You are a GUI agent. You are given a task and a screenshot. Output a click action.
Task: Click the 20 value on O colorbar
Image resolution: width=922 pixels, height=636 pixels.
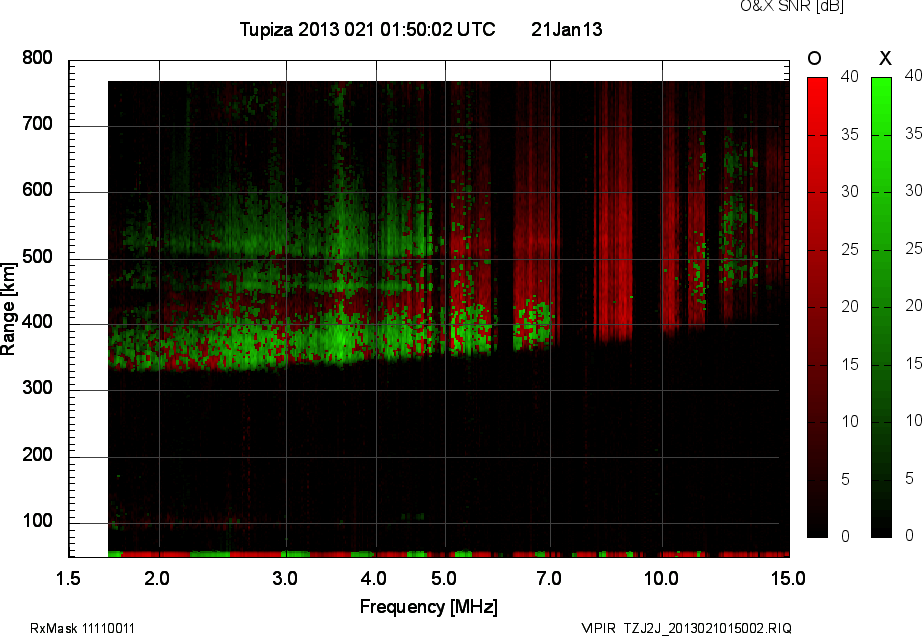pyautogui.click(x=850, y=306)
